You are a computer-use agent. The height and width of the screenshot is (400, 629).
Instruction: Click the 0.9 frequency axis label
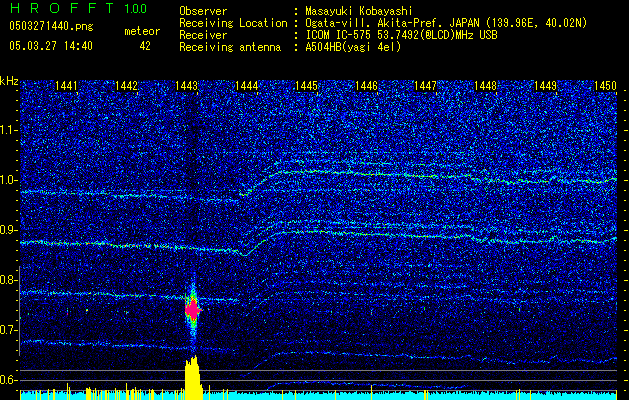7,230
